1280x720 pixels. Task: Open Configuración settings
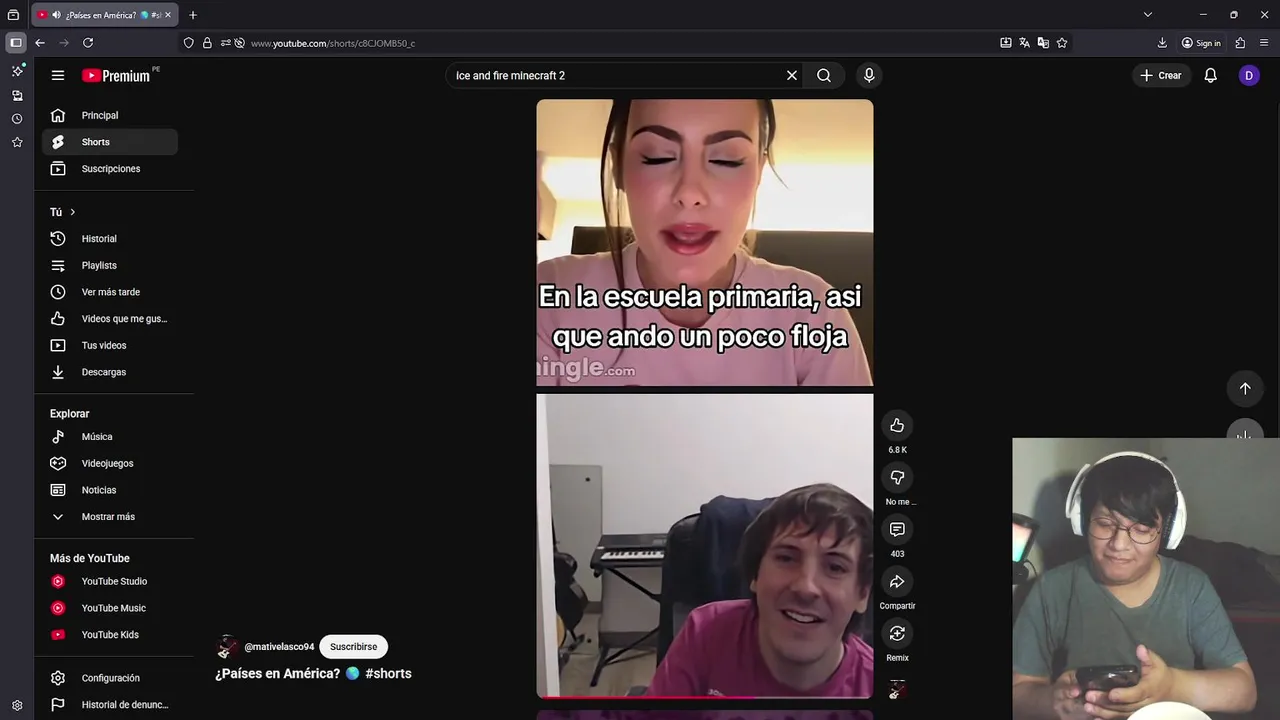point(110,678)
